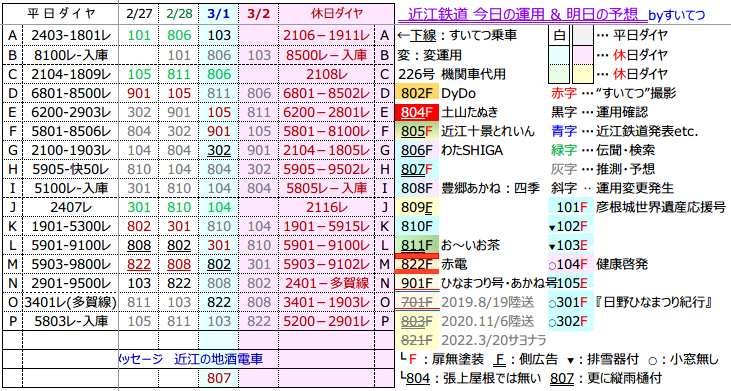Click the 5200－2901レ holiday cell
Image resolution: width=731 pixels, height=391 pixels.
327,321
